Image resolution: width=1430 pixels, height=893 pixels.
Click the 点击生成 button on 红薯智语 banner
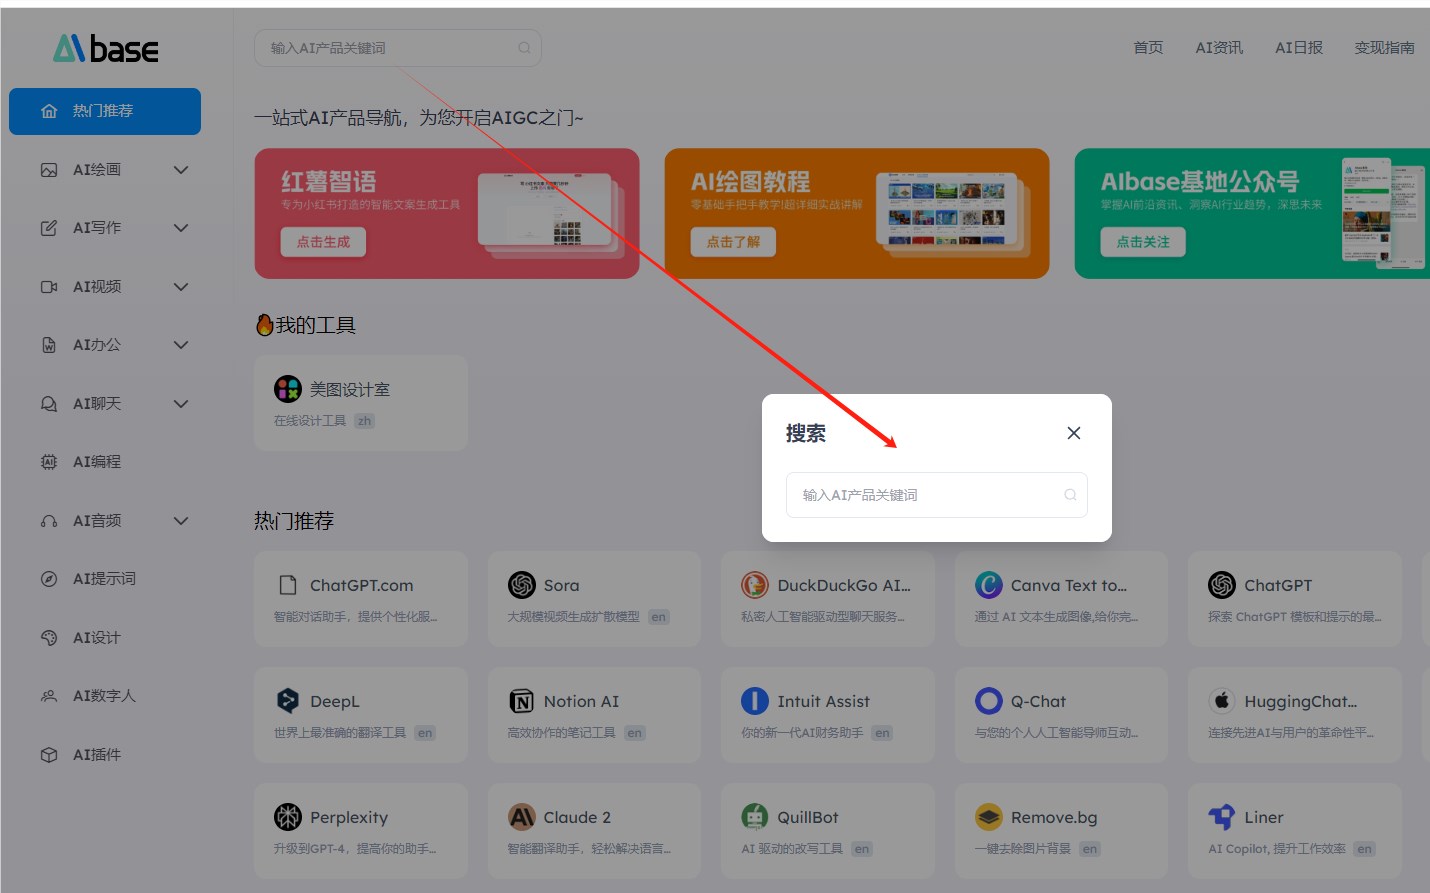pyautogui.click(x=324, y=242)
